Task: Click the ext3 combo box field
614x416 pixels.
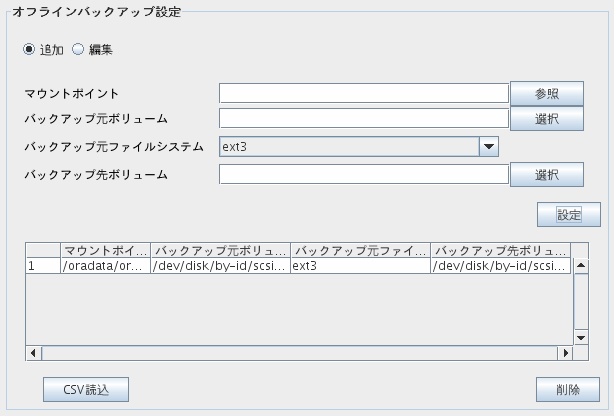Action: tap(349, 147)
